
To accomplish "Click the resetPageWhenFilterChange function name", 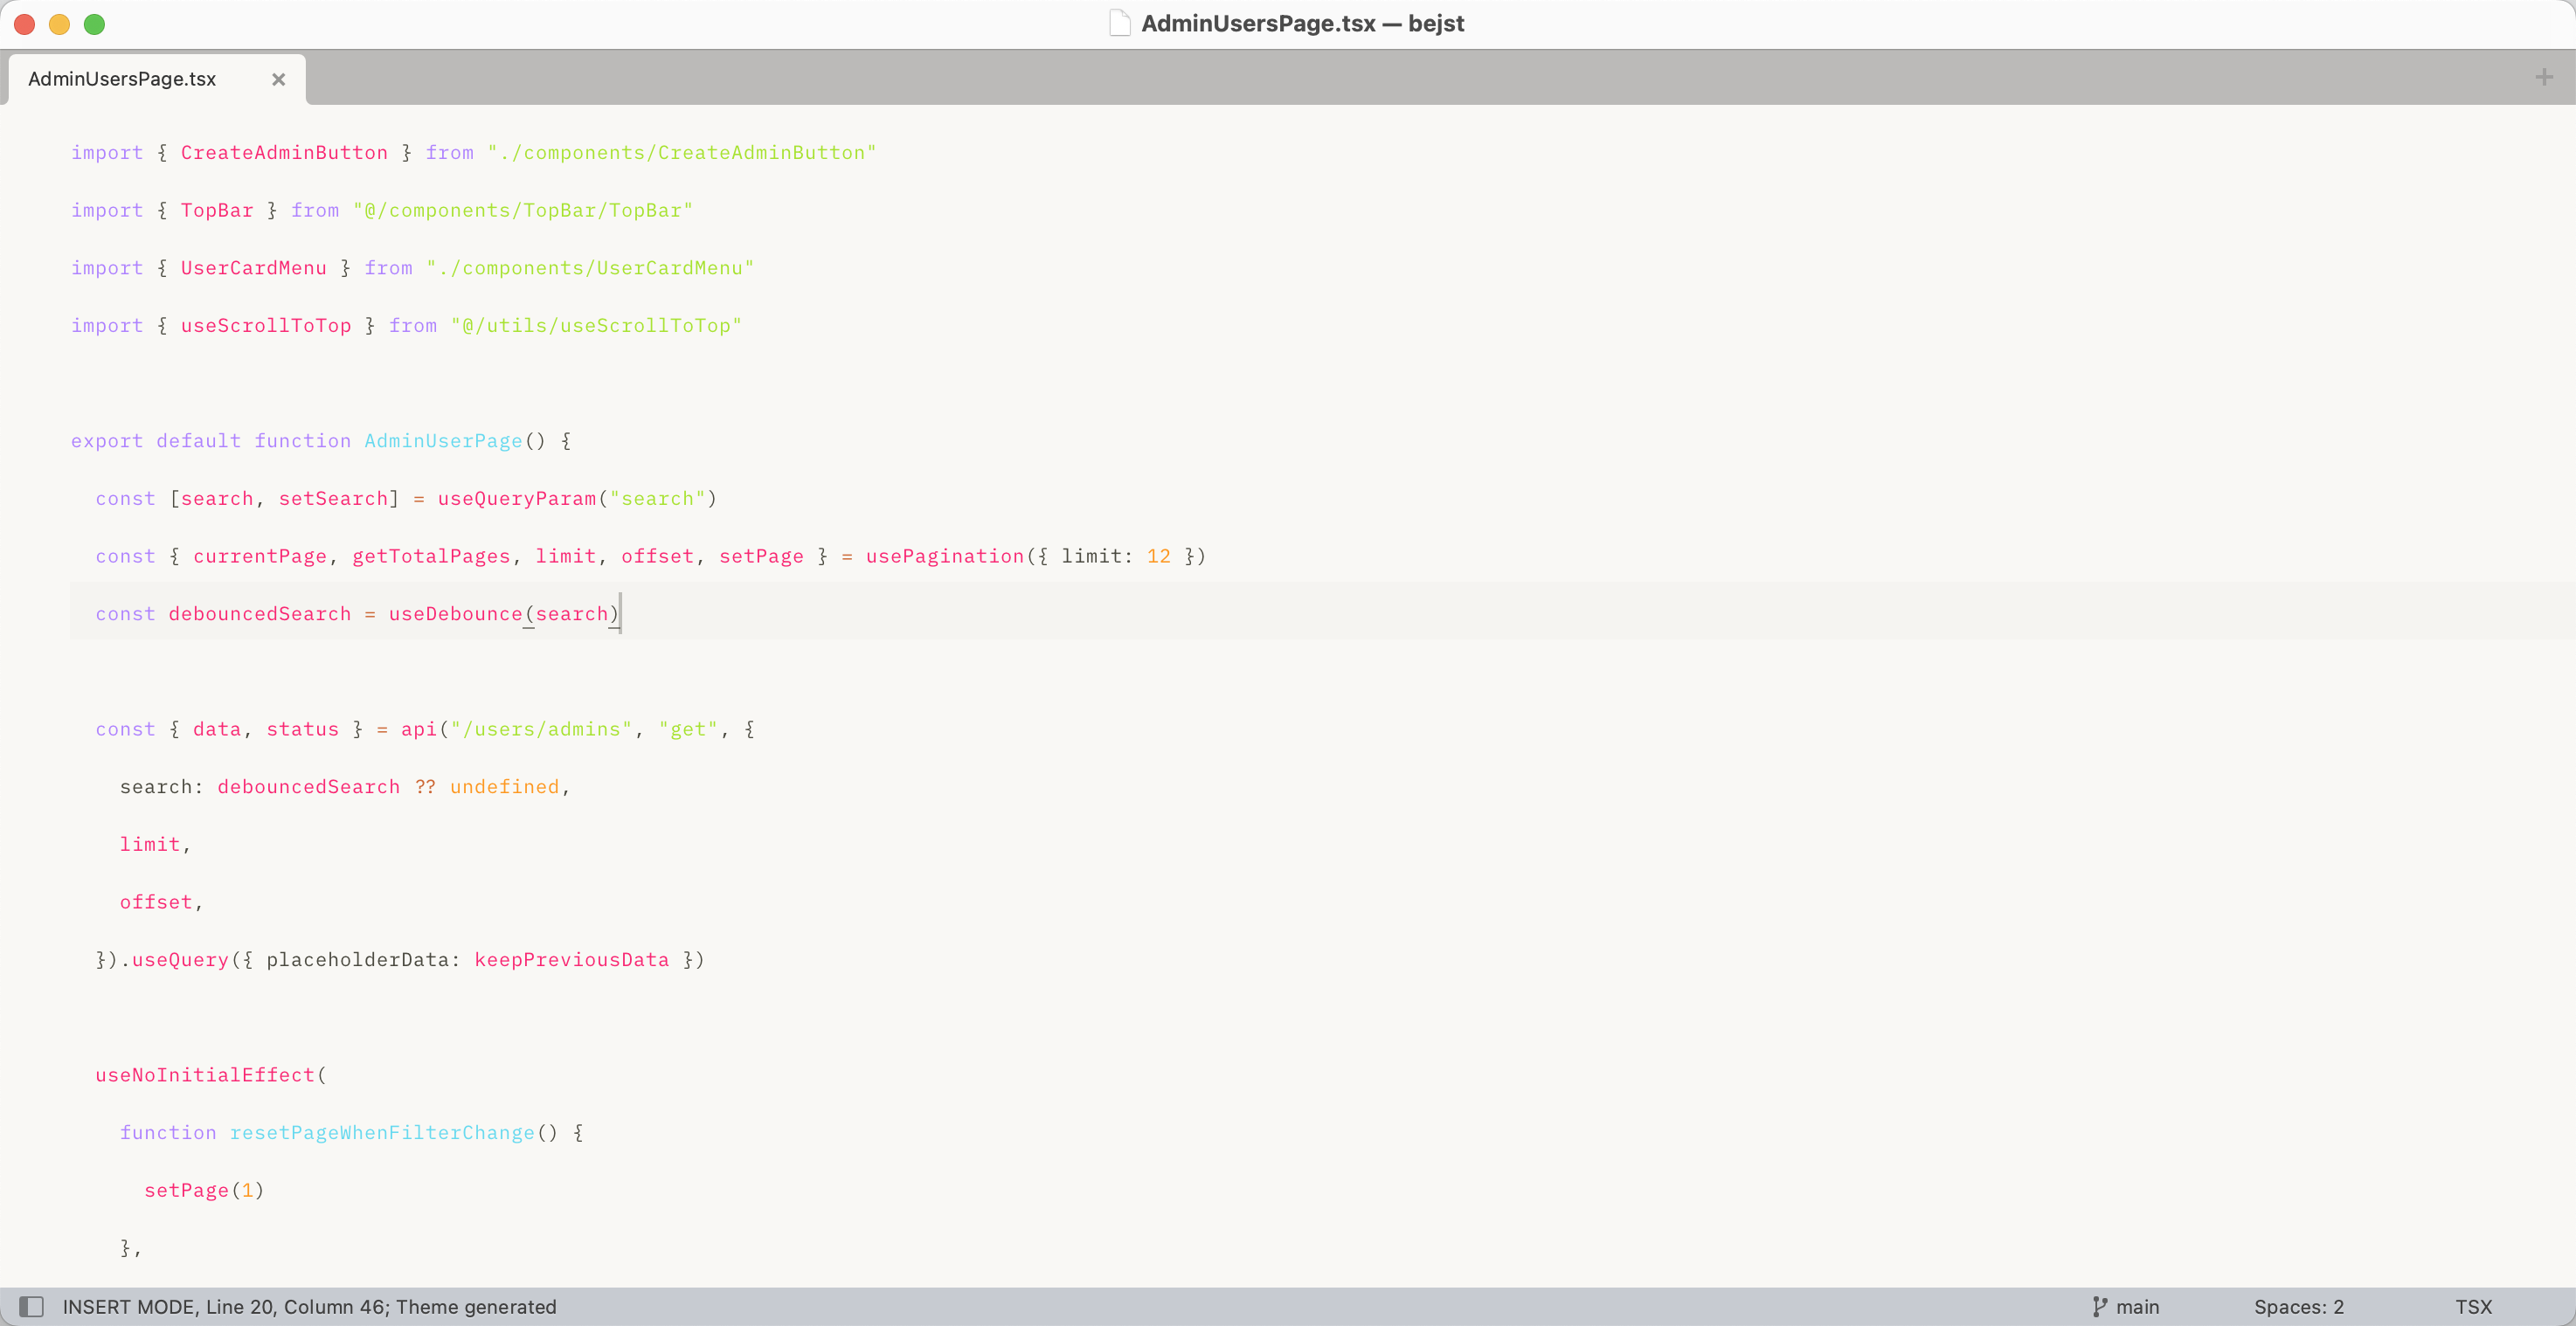I will pos(382,1133).
